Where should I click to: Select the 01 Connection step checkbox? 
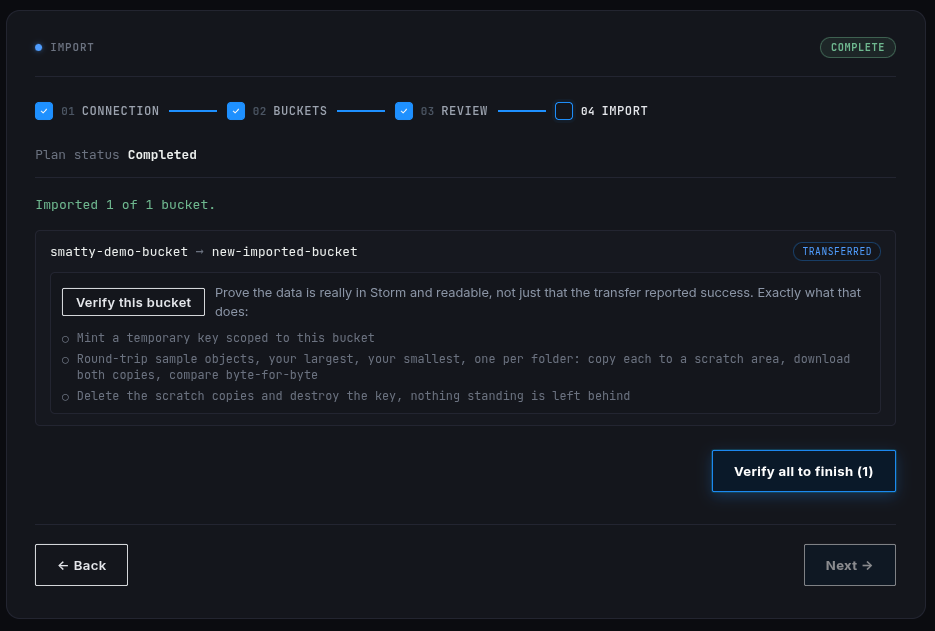[44, 111]
